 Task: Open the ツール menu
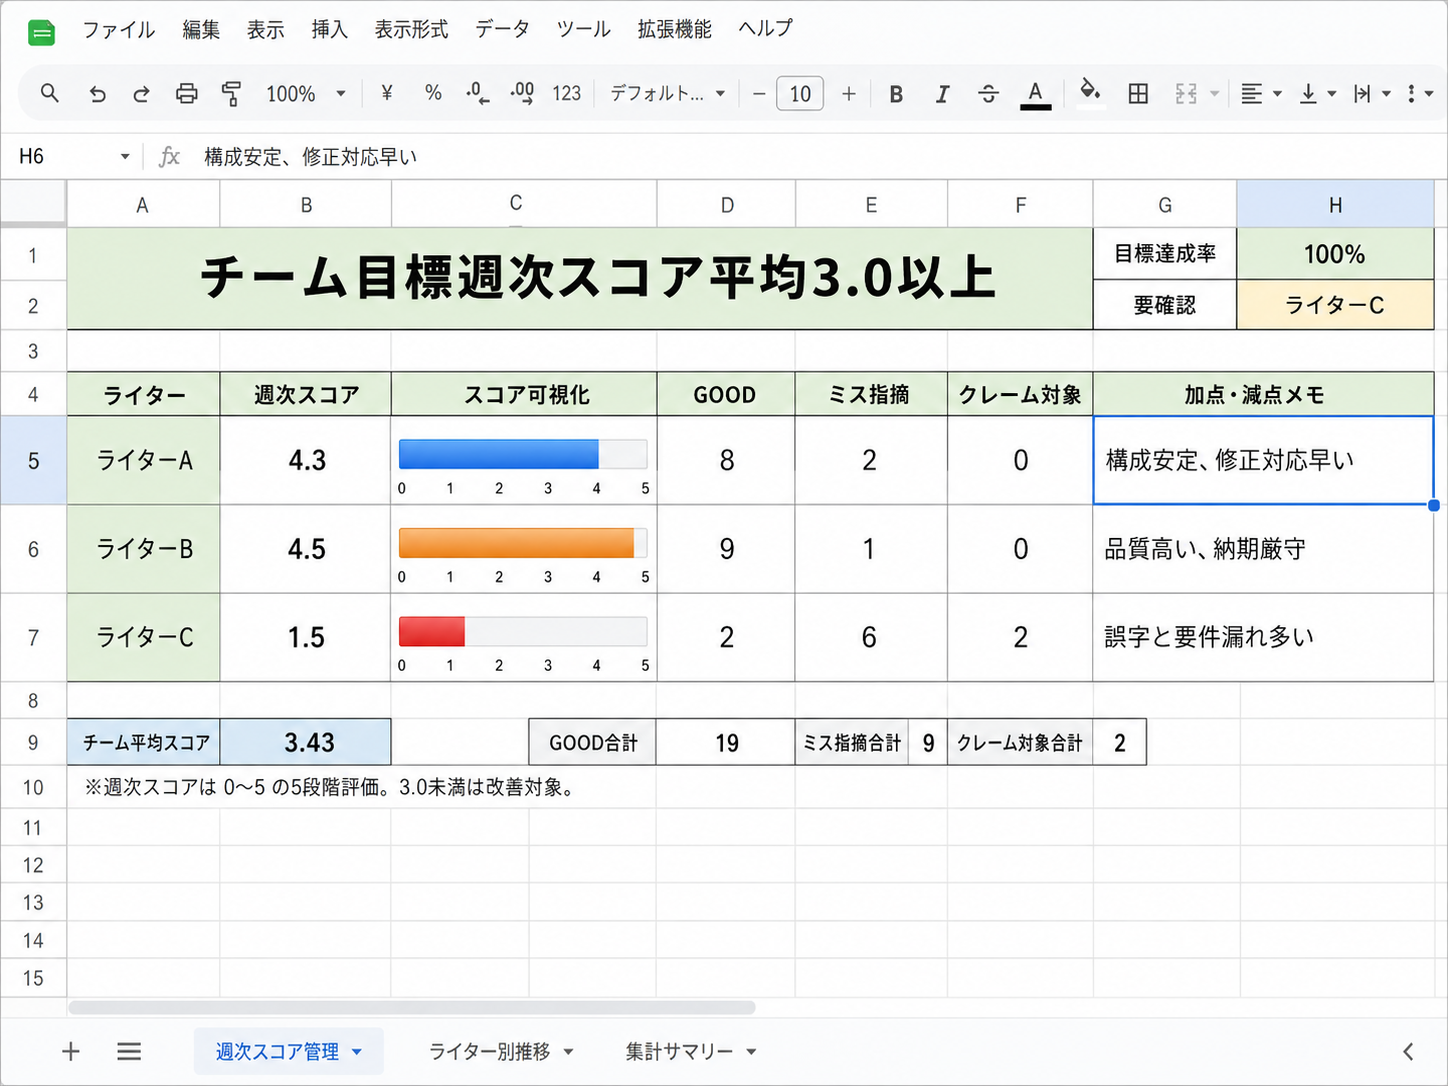583,29
